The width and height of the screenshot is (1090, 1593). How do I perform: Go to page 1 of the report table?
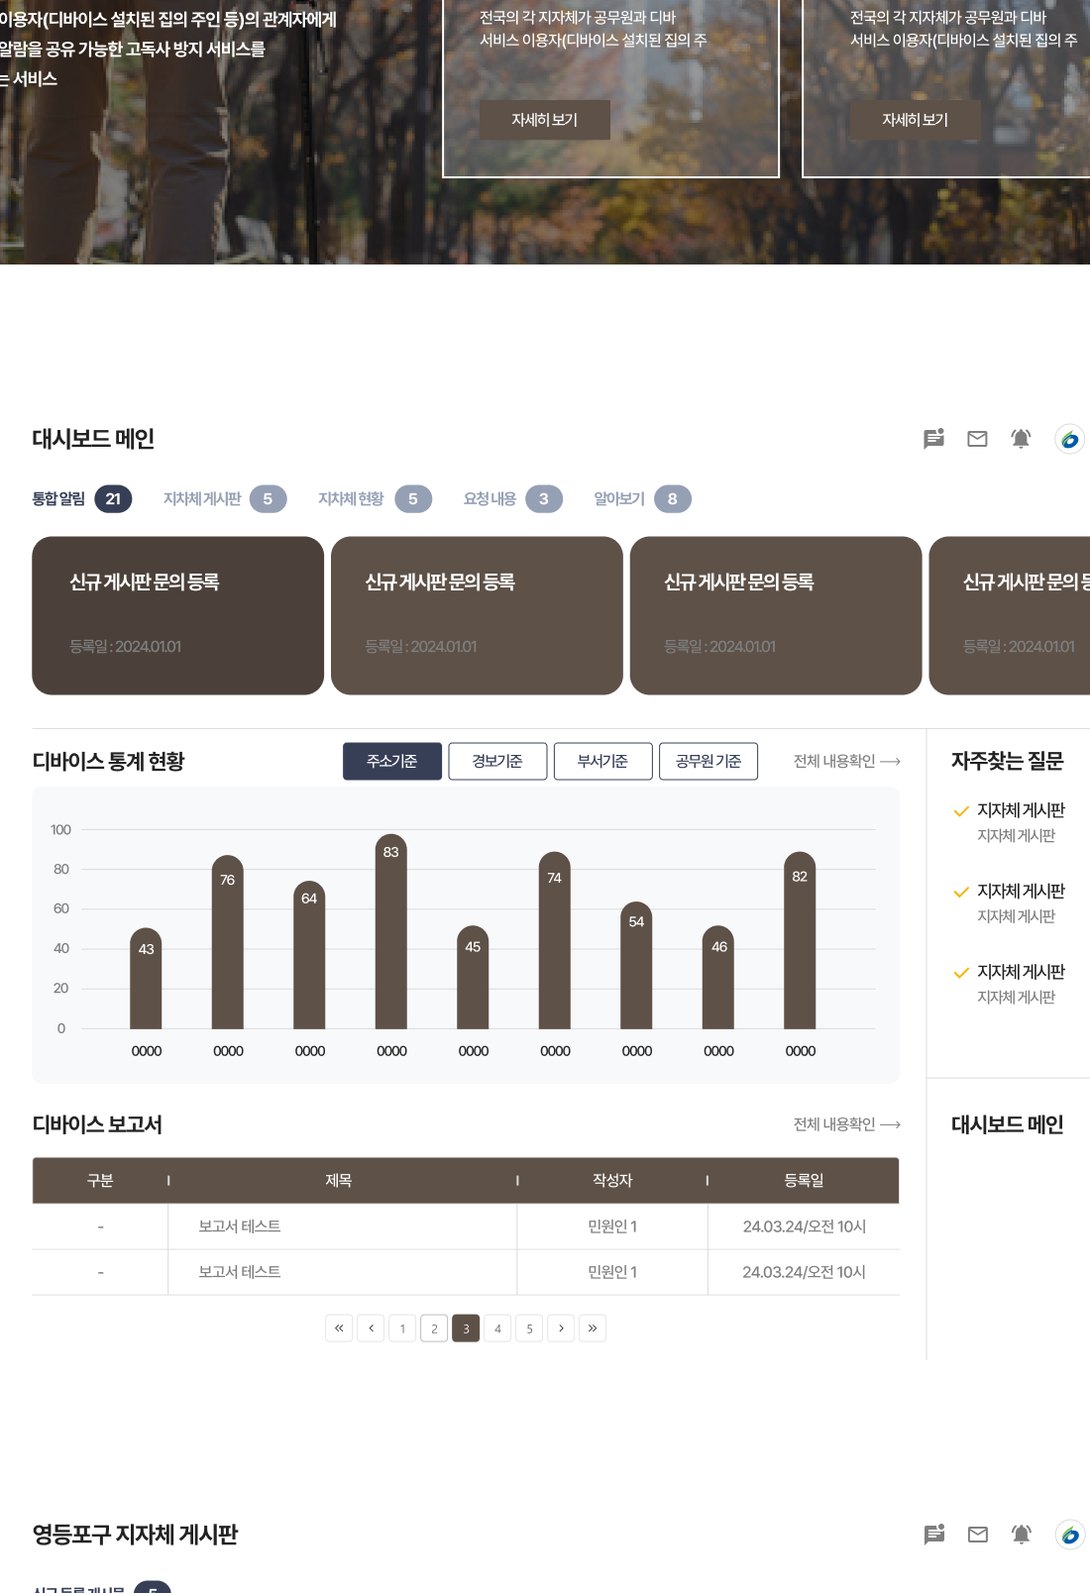coord(402,1328)
